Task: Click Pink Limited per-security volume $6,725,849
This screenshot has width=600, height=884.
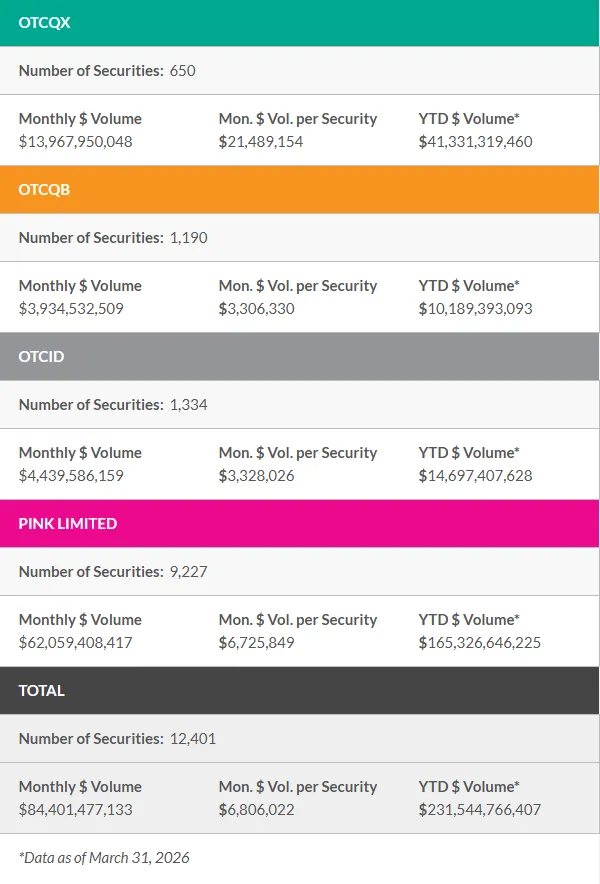Action: click(x=257, y=643)
